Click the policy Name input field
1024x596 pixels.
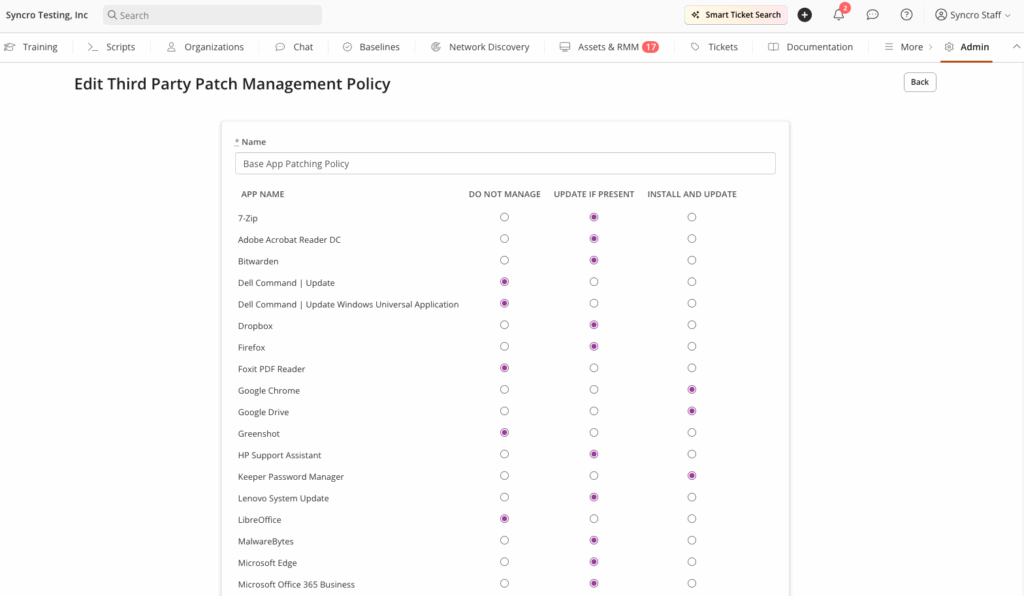(x=504, y=164)
